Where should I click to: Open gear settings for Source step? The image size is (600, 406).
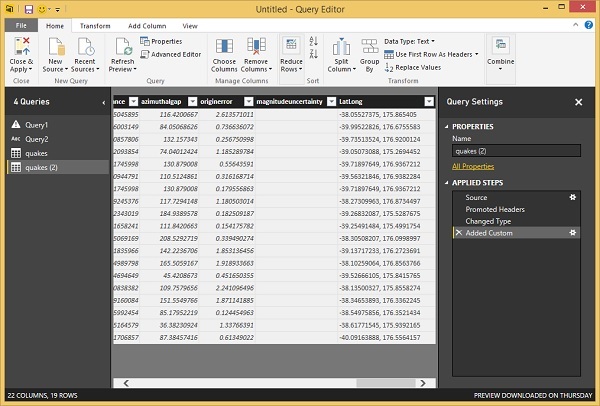(573, 198)
